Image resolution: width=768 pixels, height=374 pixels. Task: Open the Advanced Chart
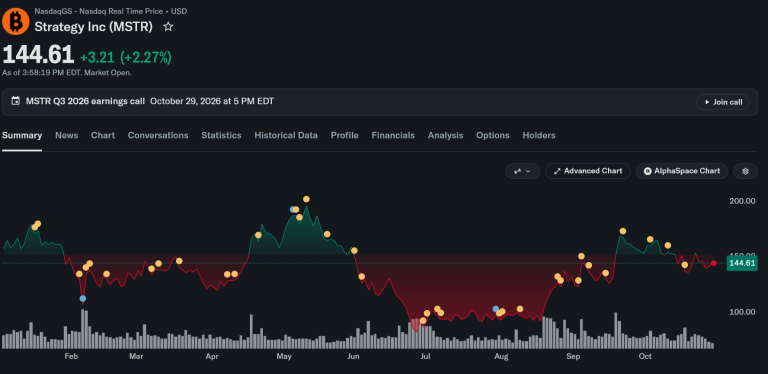587,171
